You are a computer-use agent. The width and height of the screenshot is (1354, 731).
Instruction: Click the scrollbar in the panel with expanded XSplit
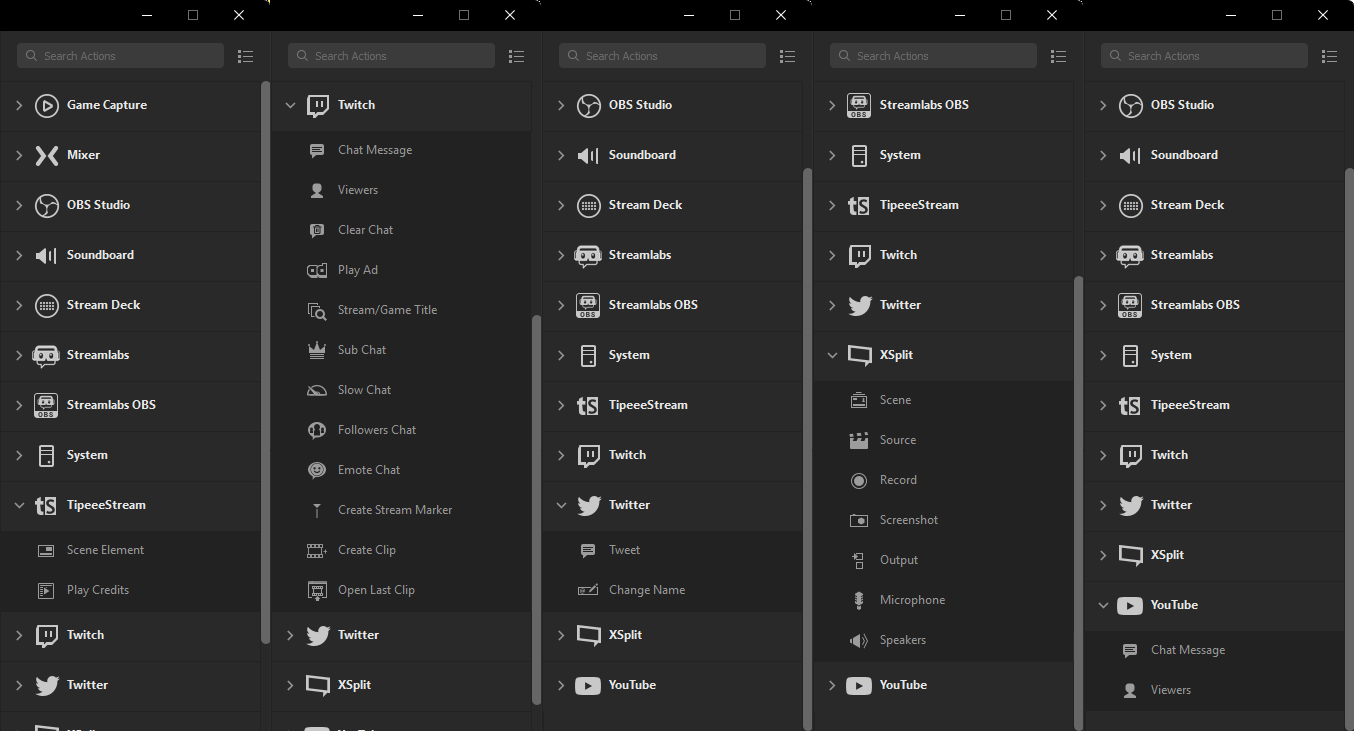(x=1078, y=502)
